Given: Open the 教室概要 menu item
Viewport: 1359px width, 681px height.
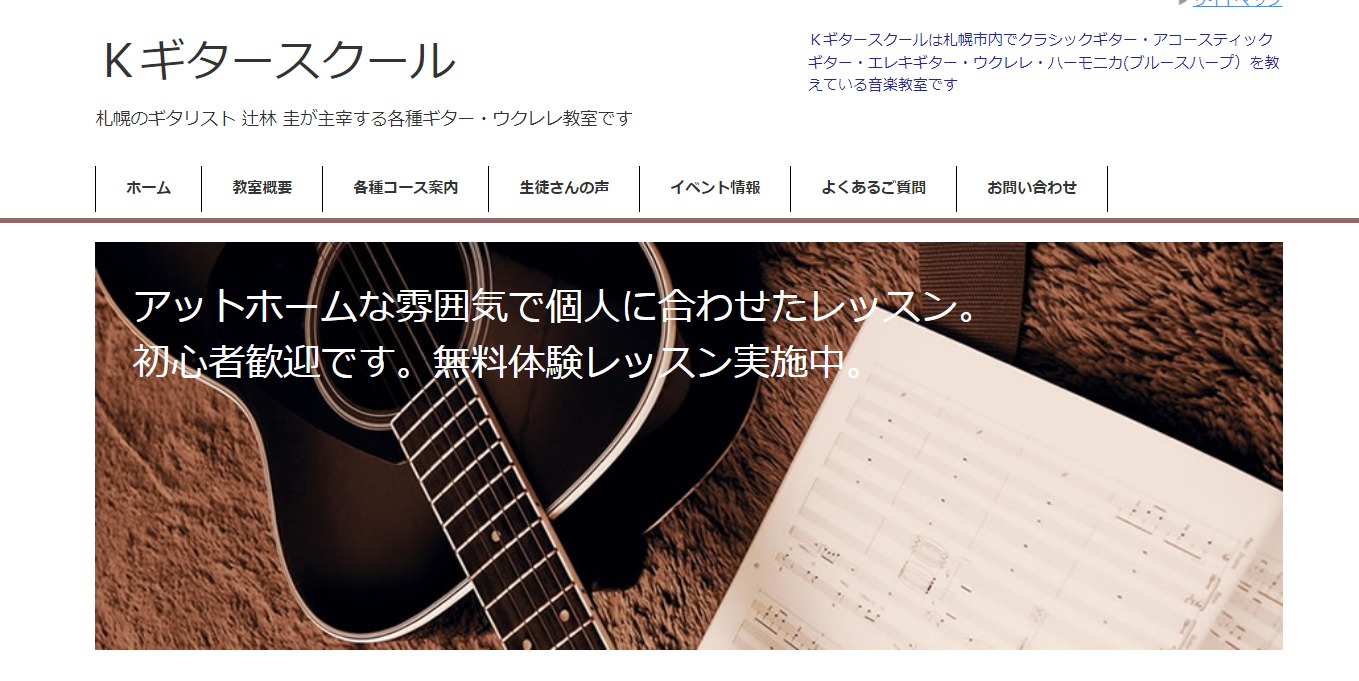Looking at the screenshot, I should (x=262, y=188).
